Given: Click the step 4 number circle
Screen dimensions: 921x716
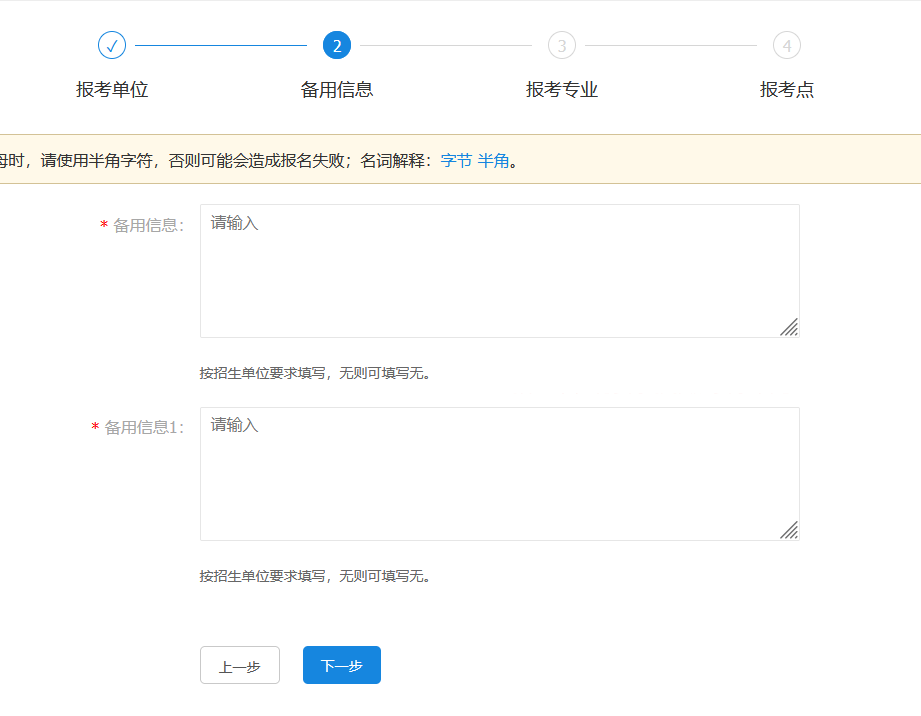Looking at the screenshot, I should pos(787,45).
